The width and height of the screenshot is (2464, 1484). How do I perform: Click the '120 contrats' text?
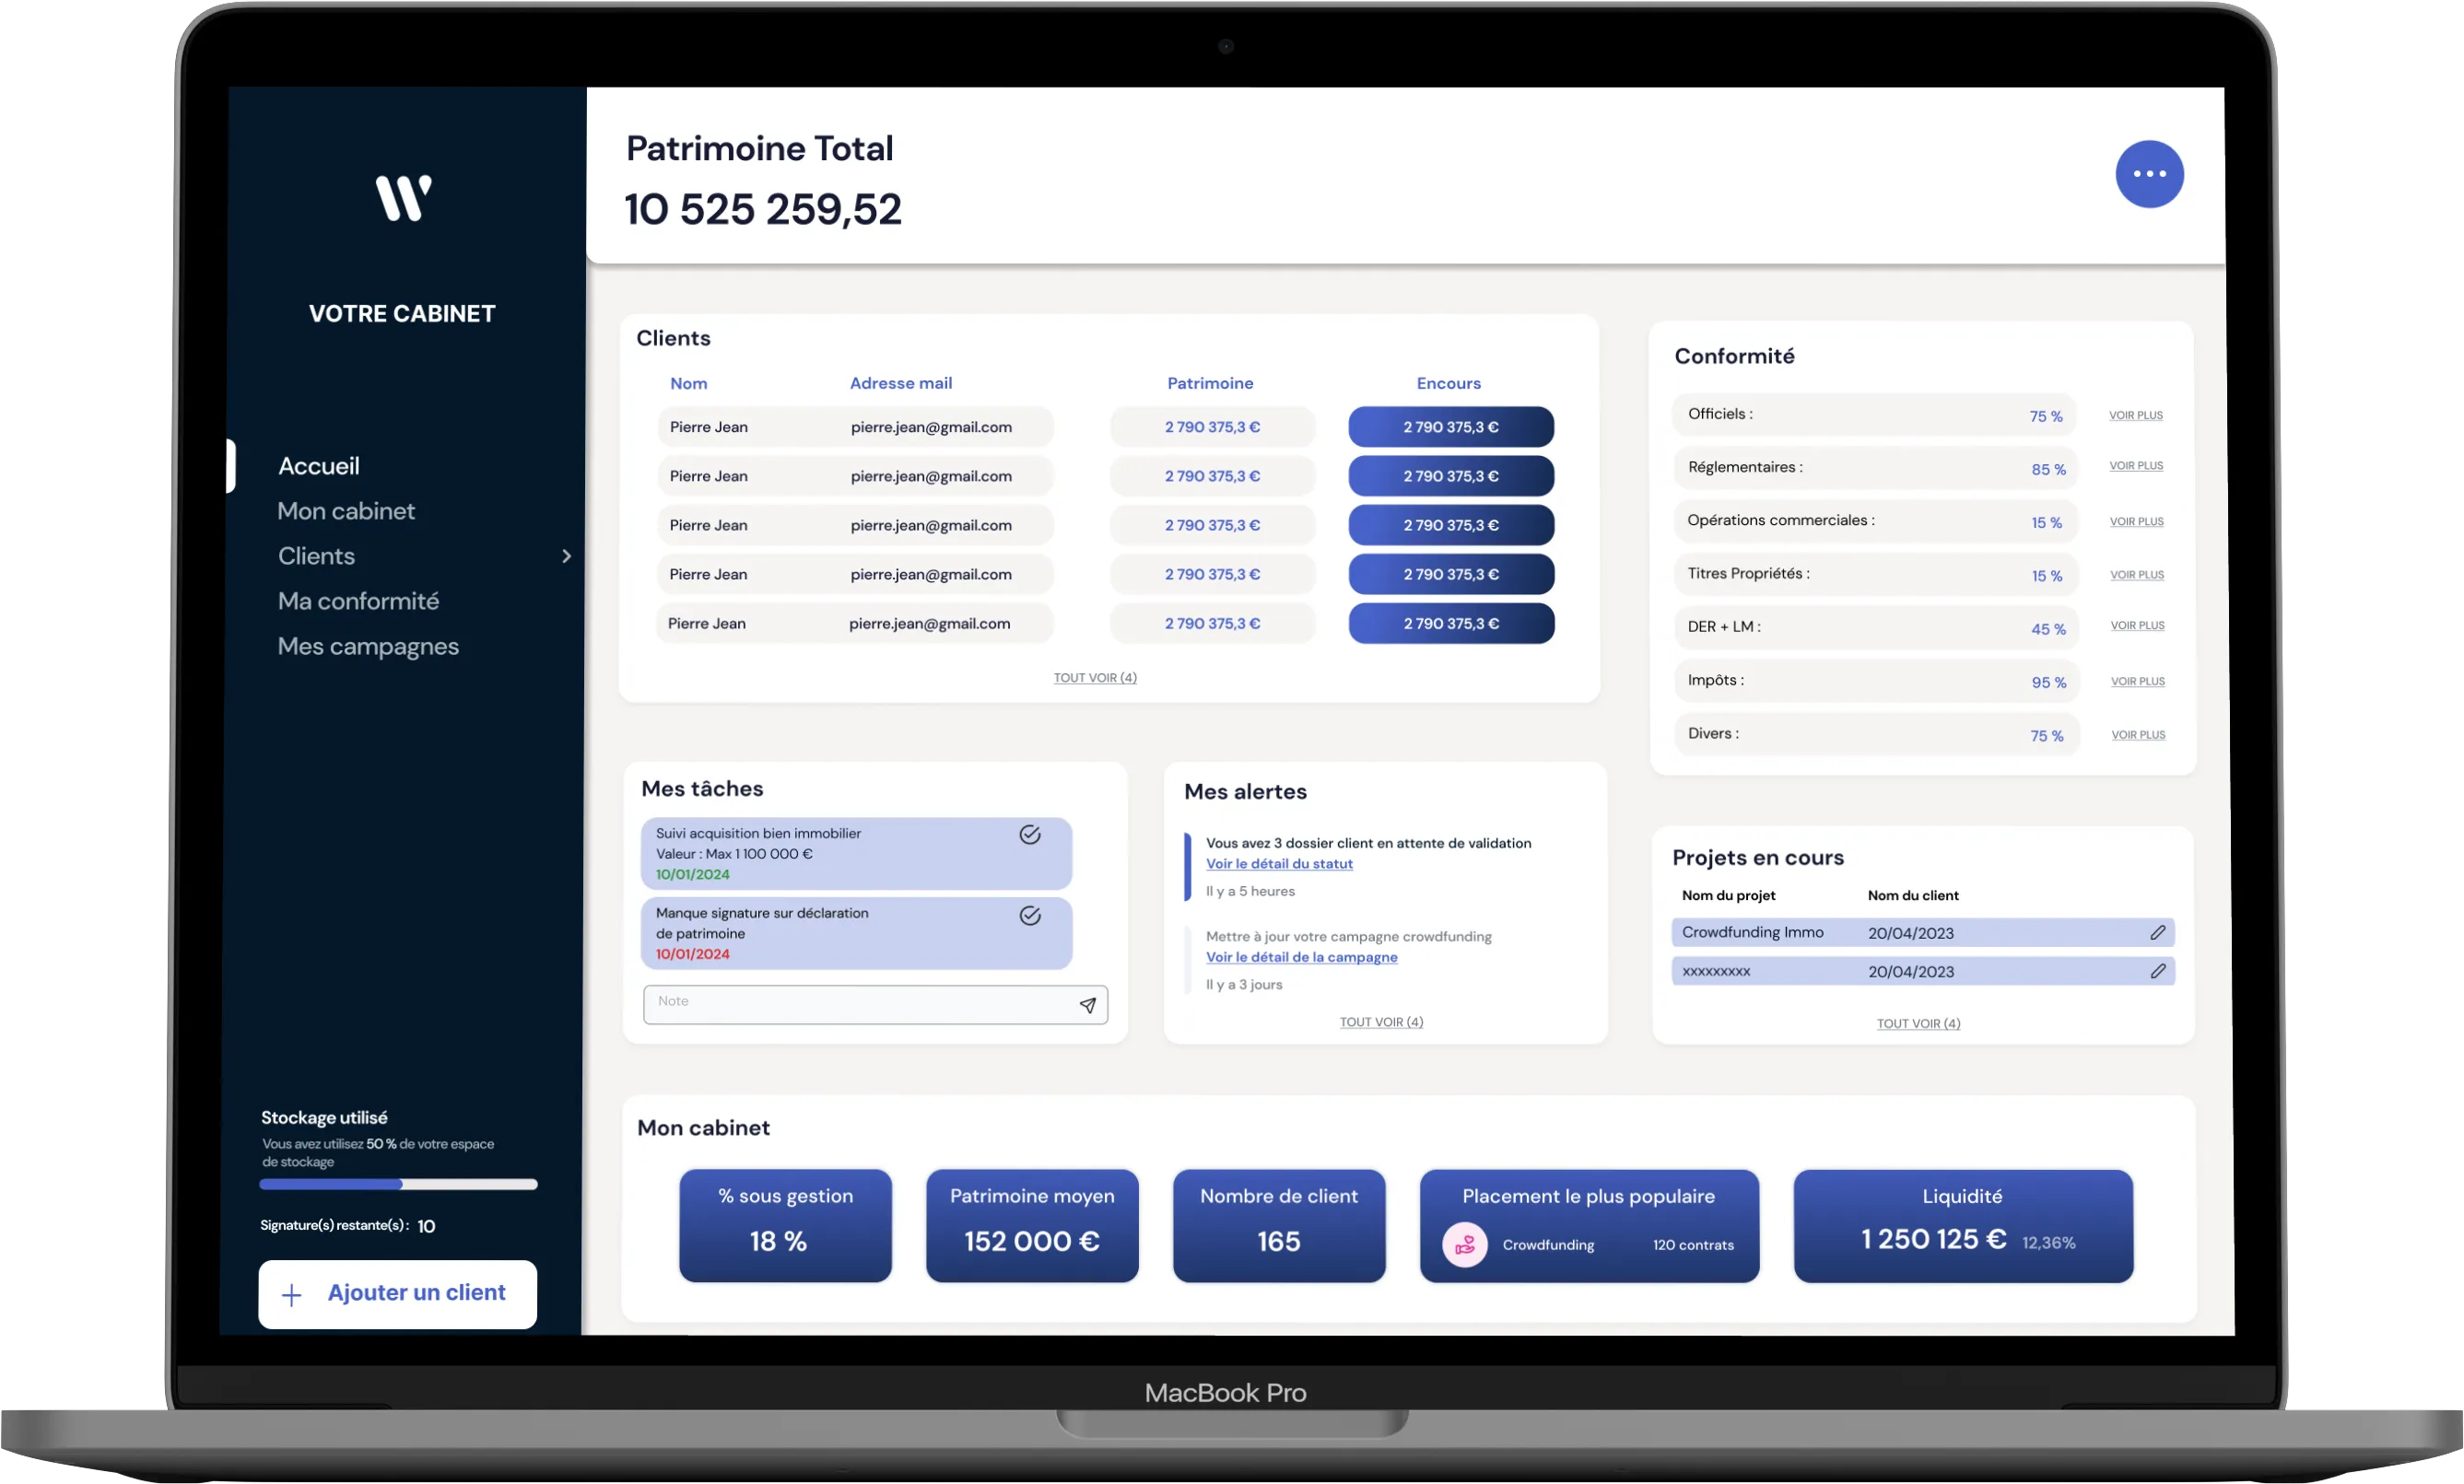[x=1693, y=1245]
